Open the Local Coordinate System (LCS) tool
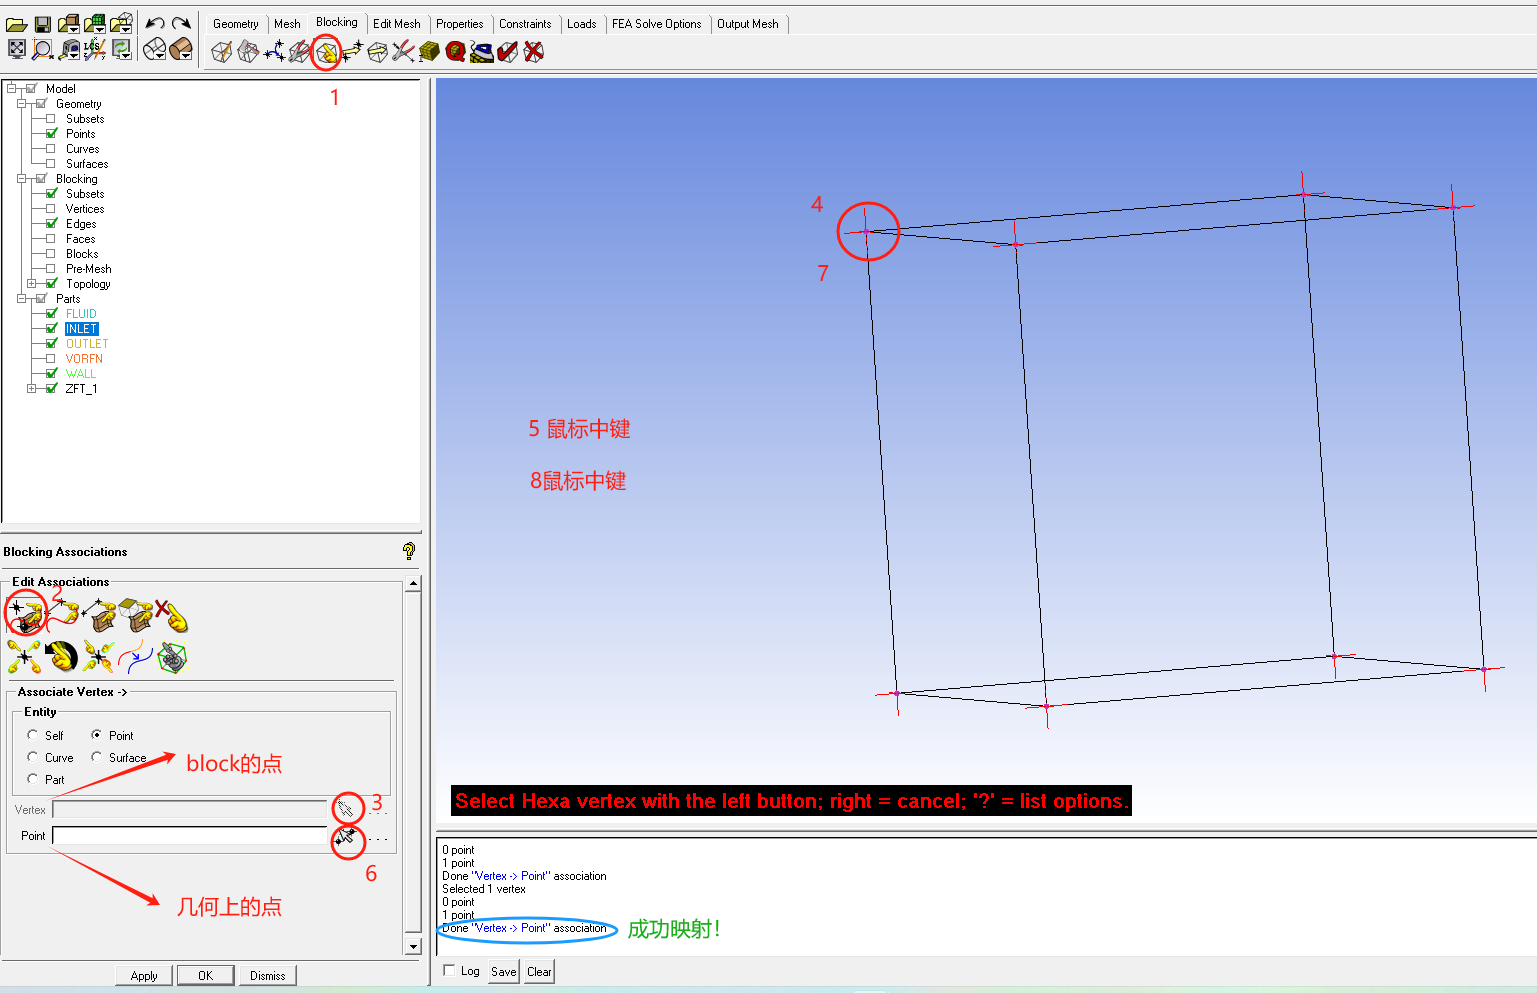This screenshot has height=993, width=1537. point(94,49)
